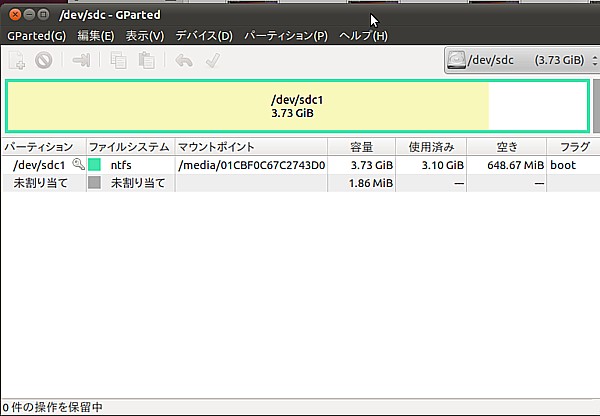600x416 pixels.
Task: Close the GParted window
Action: (x=15, y=15)
